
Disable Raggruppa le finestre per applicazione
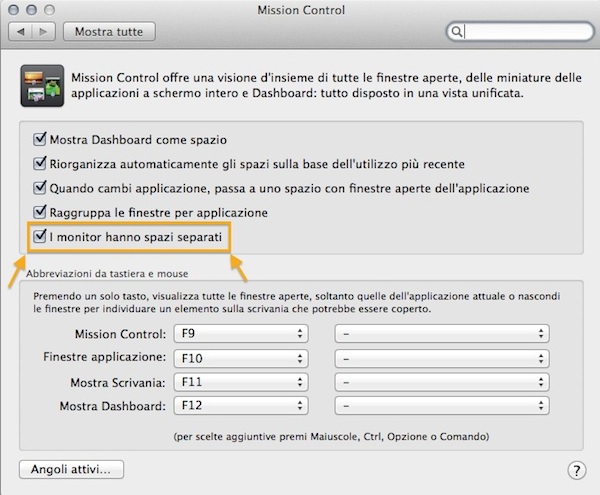point(40,212)
